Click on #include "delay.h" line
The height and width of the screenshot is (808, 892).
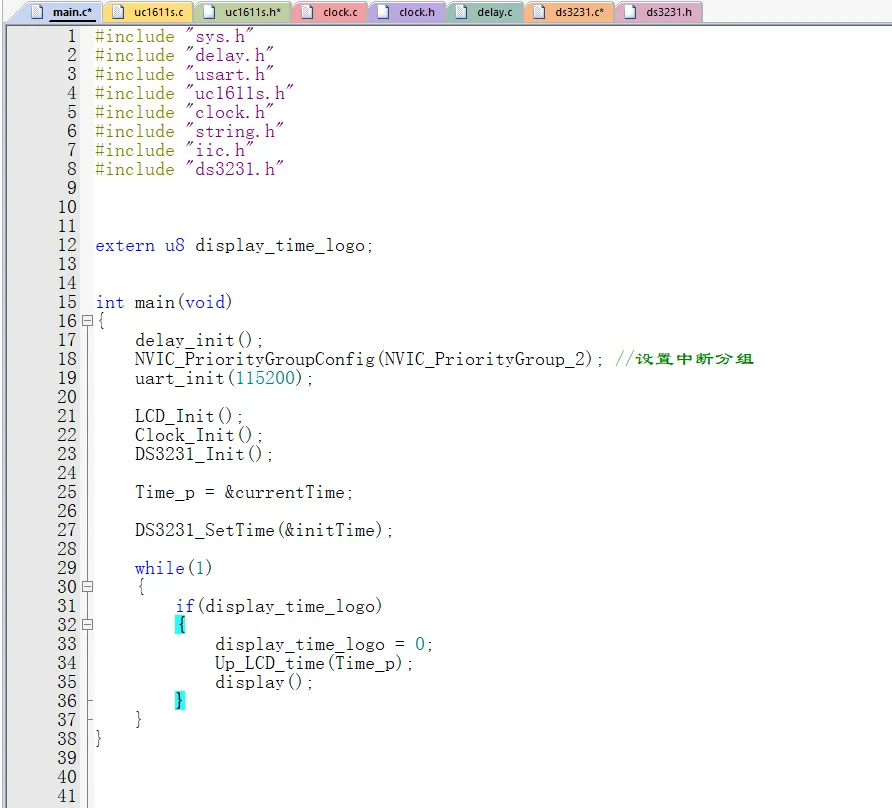[x=184, y=55]
